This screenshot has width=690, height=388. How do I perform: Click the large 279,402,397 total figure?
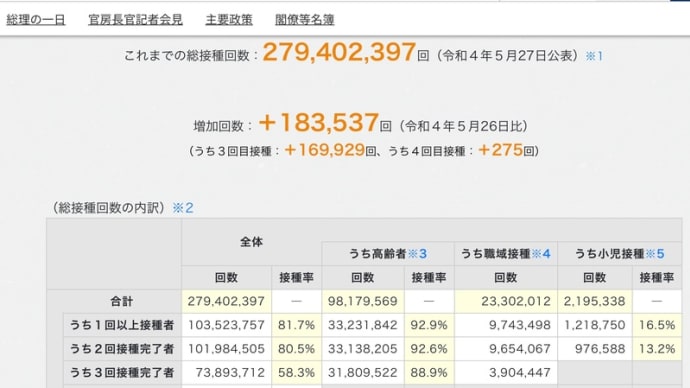click(x=339, y=52)
